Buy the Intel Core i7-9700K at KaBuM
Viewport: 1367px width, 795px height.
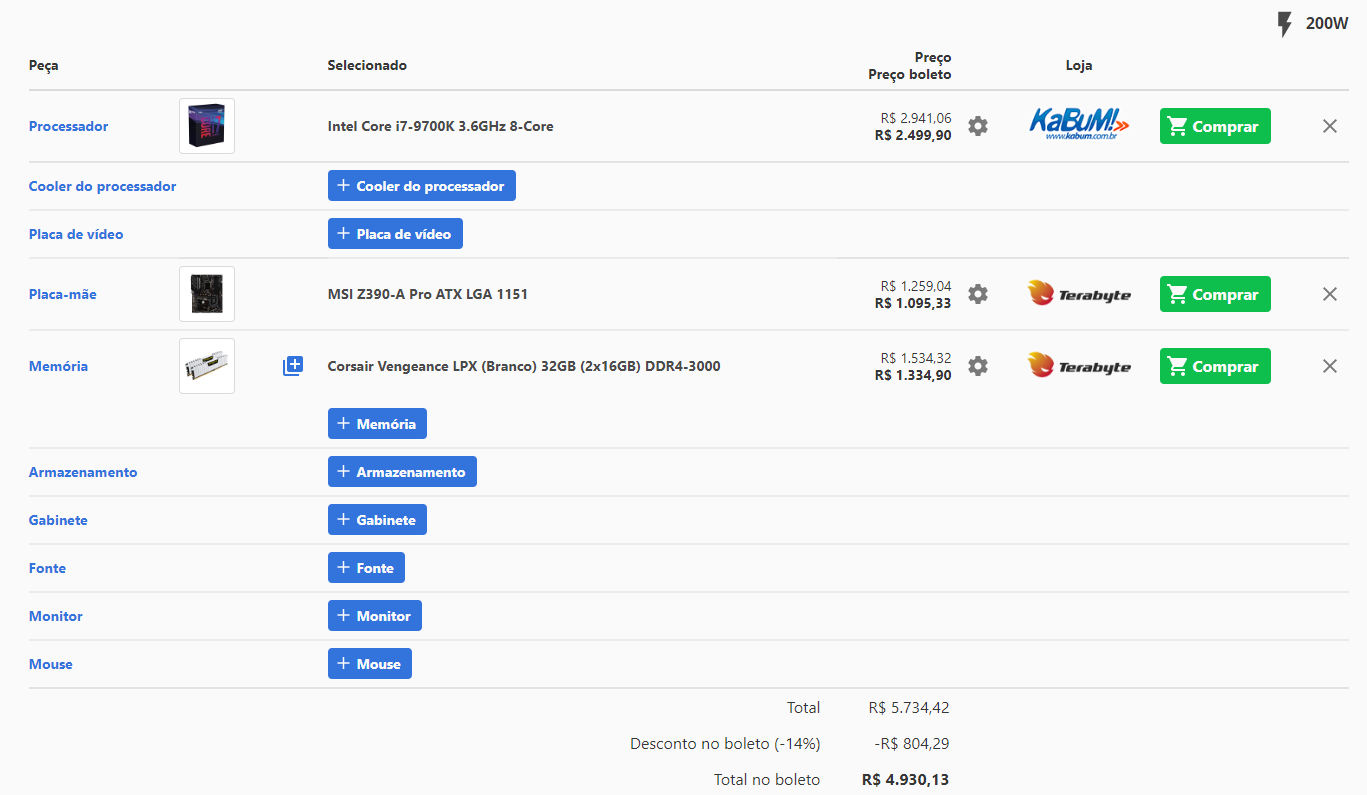point(1215,126)
